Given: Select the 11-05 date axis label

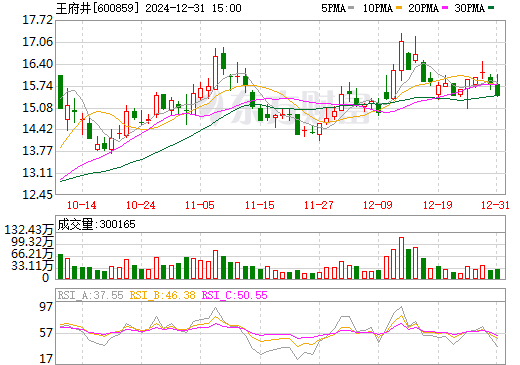Looking at the screenshot, I should pos(200,205).
